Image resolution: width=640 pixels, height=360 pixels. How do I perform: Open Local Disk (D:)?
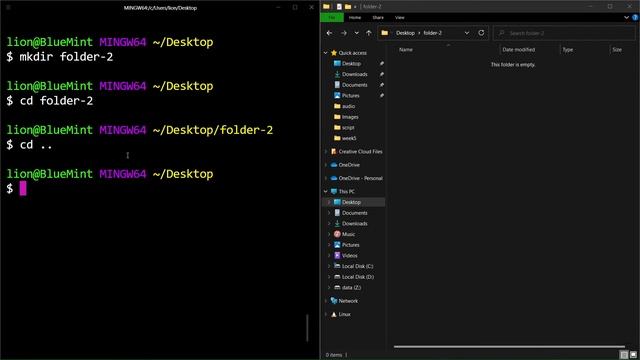[358, 276]
